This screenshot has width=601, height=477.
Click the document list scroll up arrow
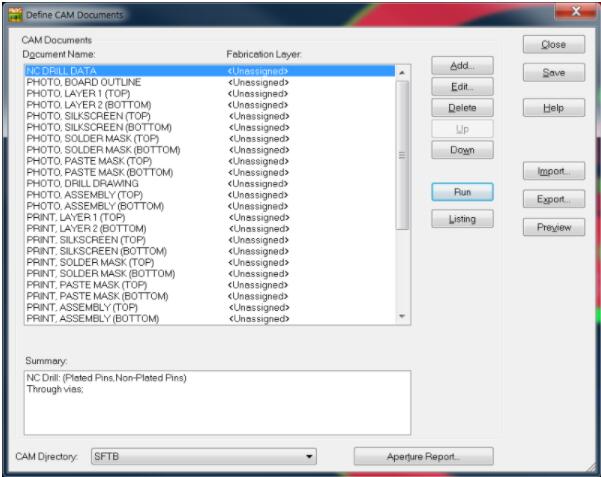[402, 72]
